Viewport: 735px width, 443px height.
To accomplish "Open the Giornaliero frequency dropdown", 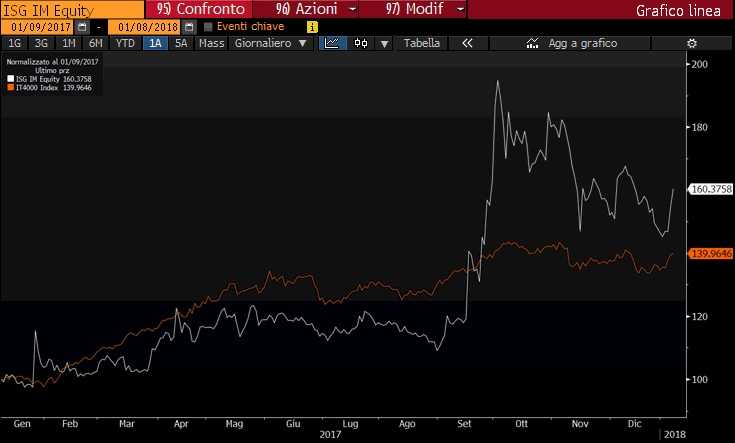I will tap(270, 43).
